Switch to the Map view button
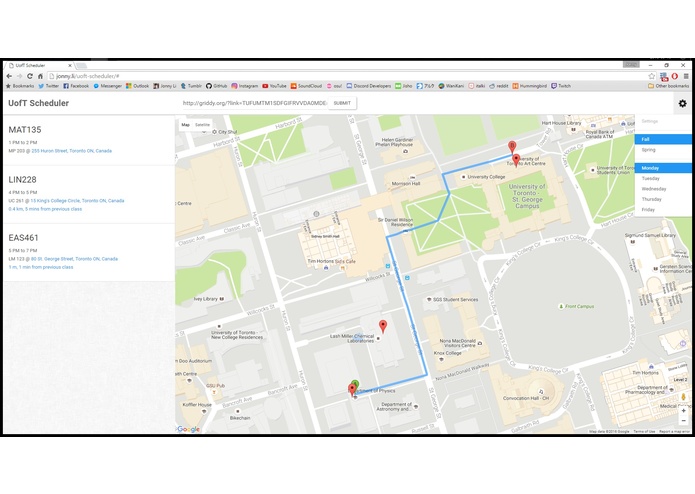The height and width of the screenshot is (494, 695). [186, 125]
